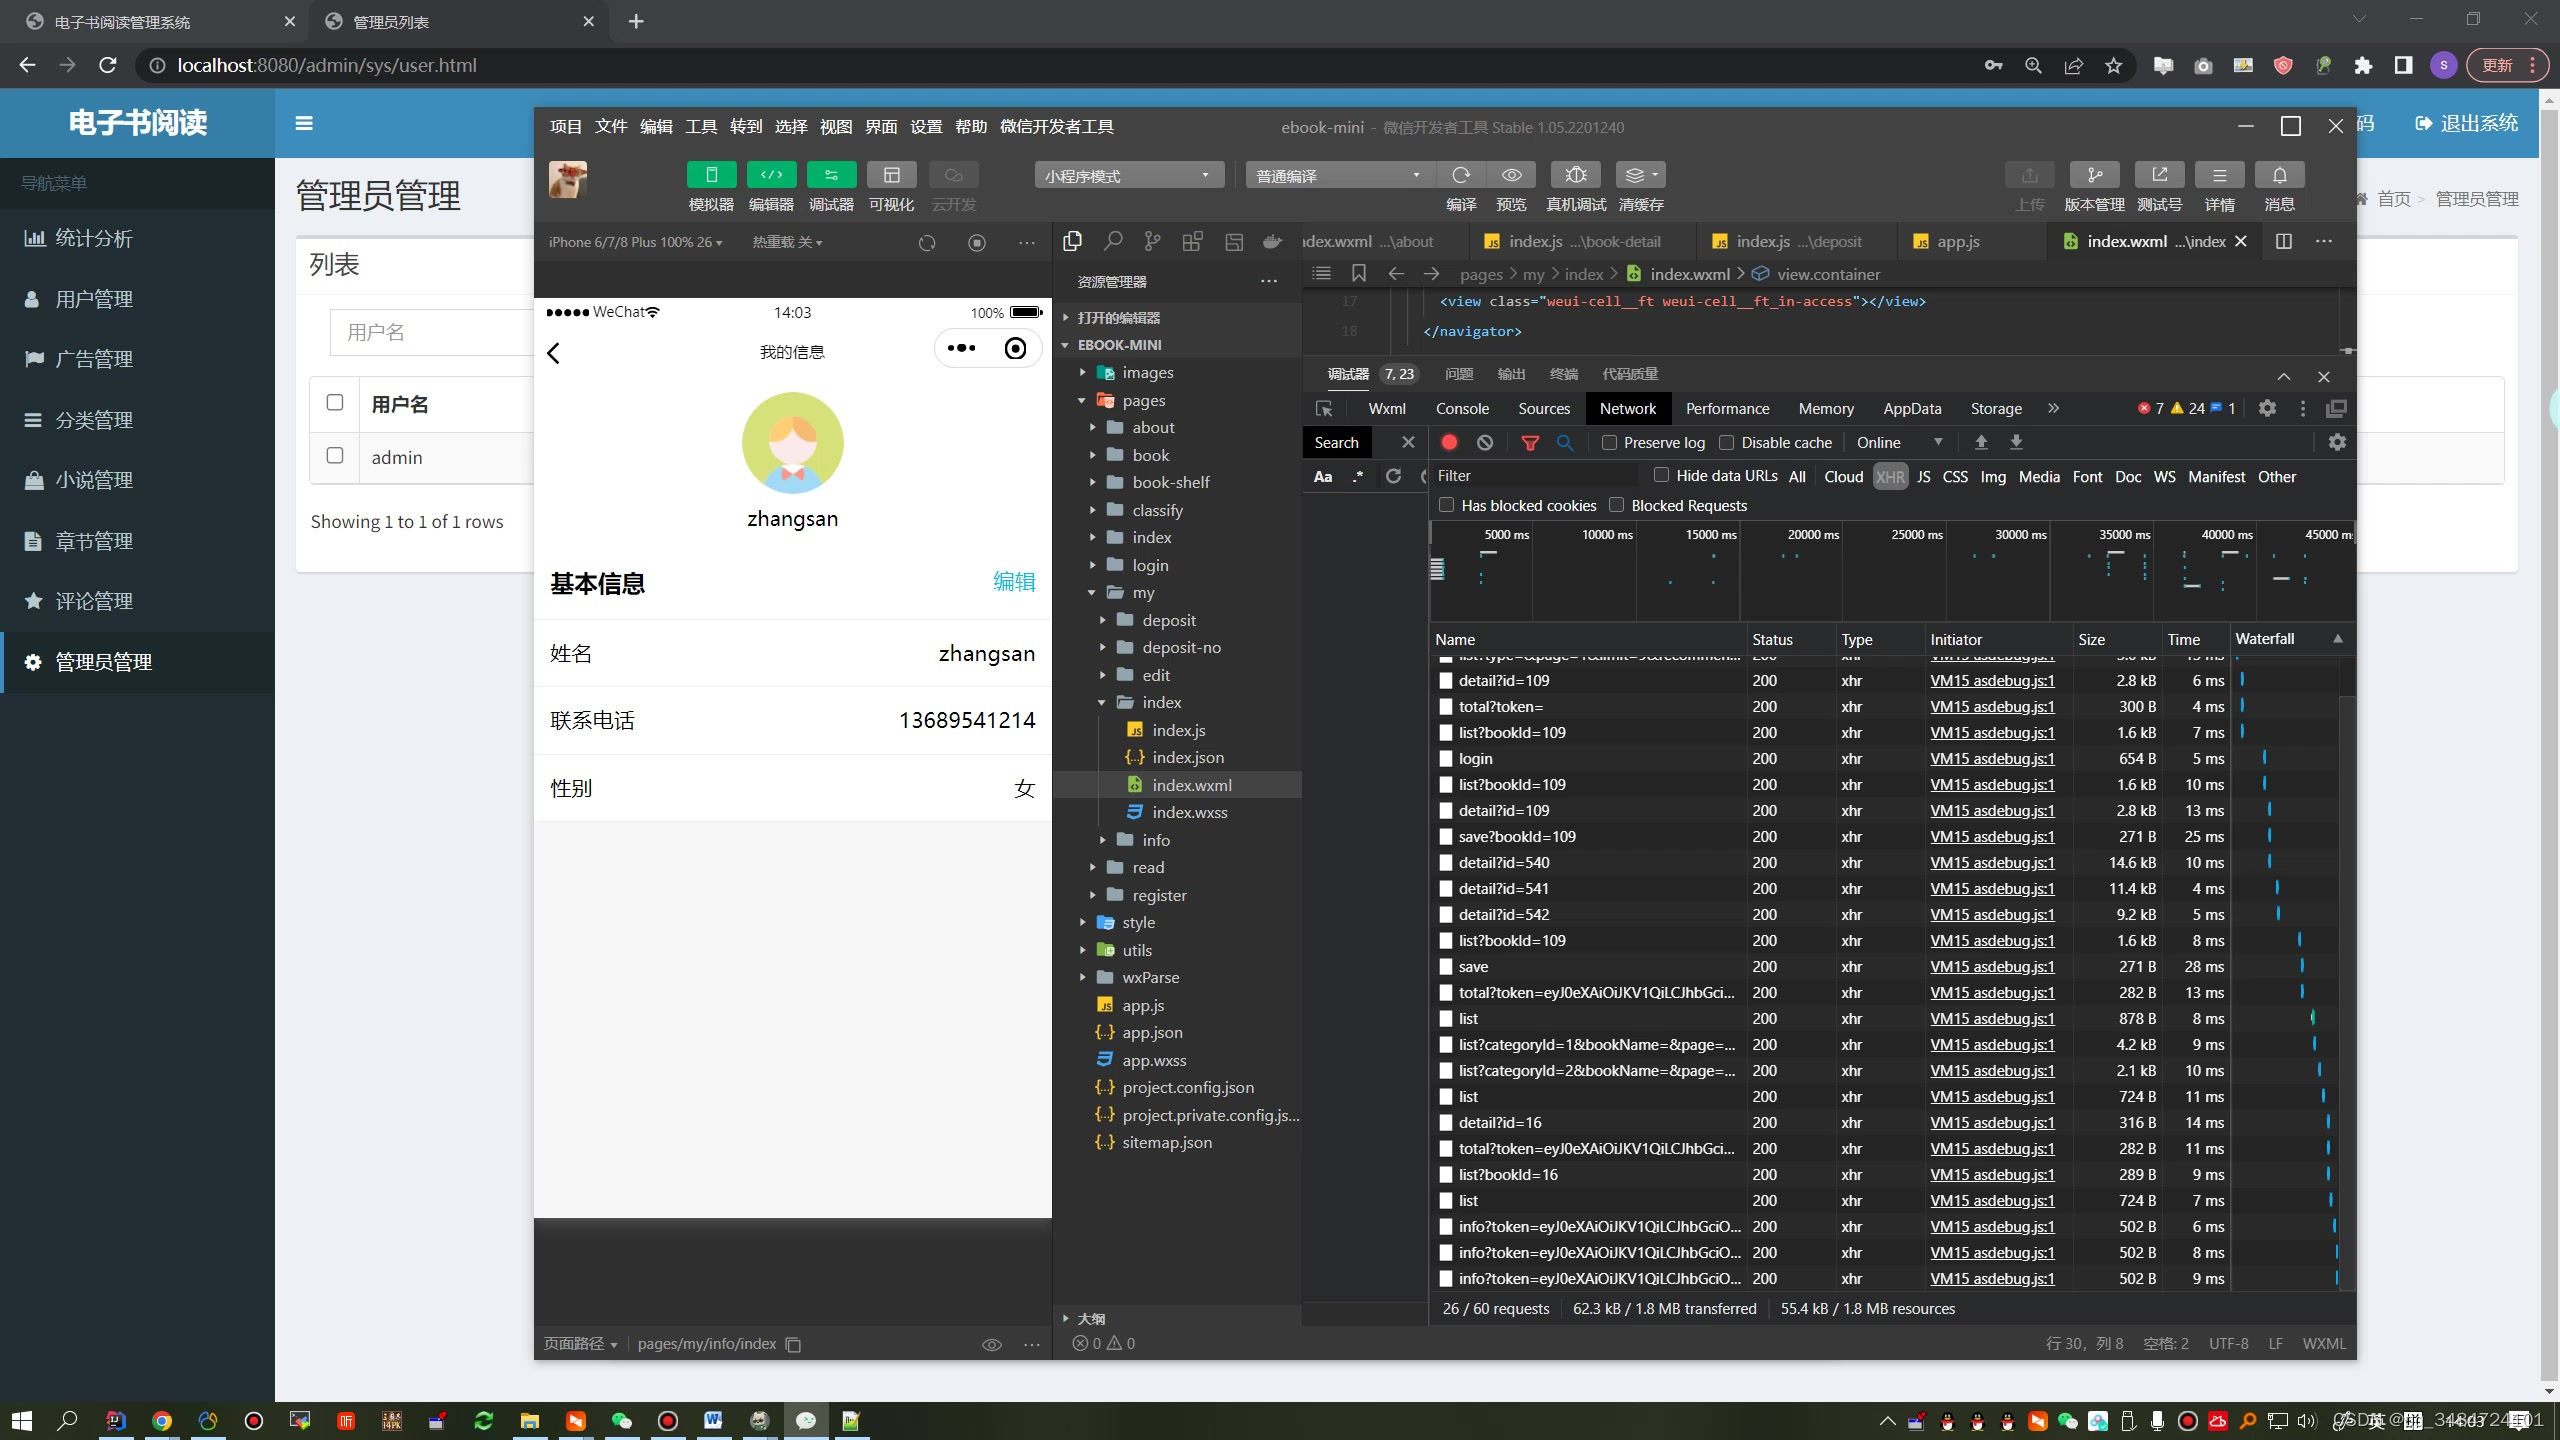Expand the deposit folder in tree

tap(1168, 620)
